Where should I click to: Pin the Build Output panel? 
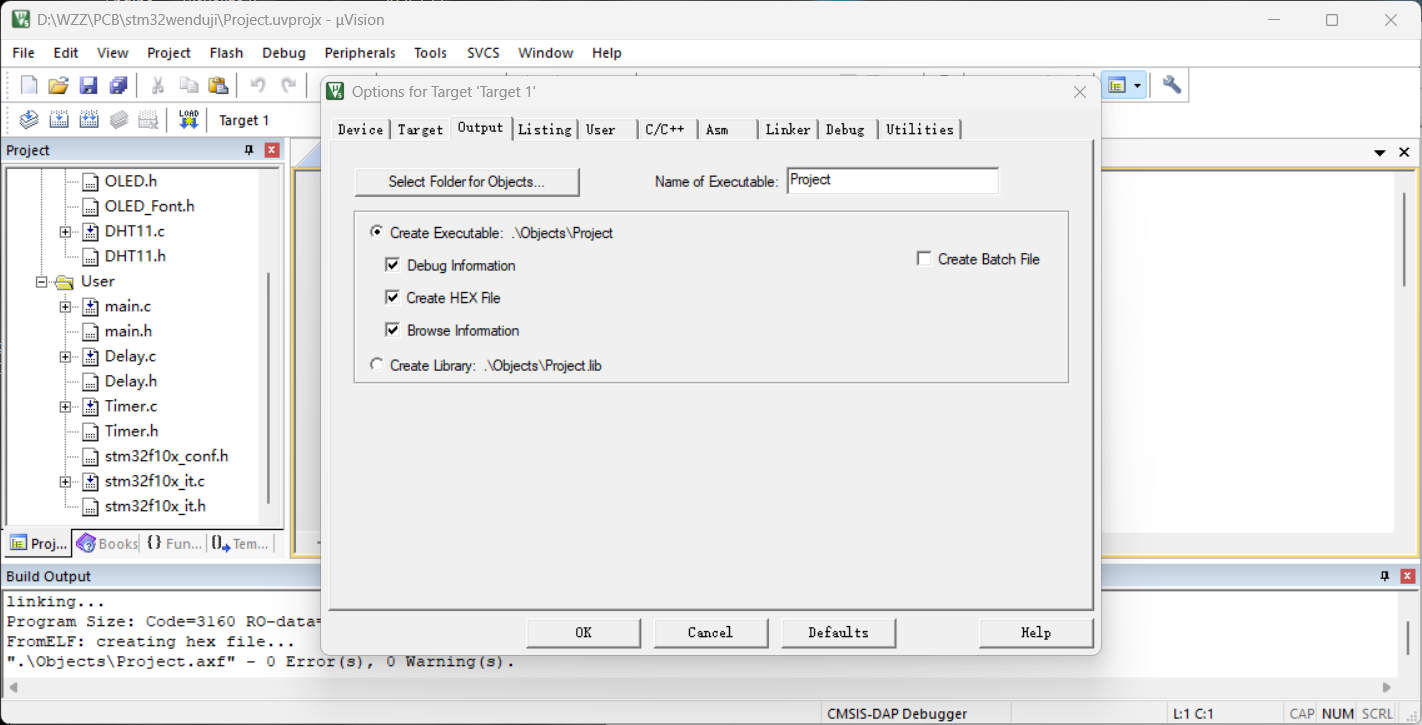(1385, 576)
